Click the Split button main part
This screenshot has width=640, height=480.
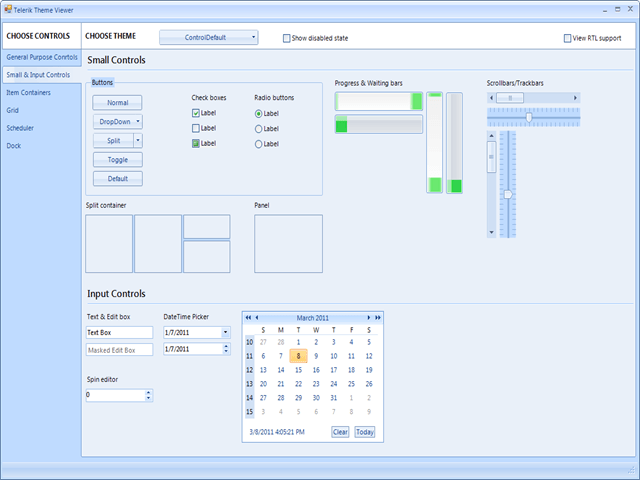click(x=113, y=140)
